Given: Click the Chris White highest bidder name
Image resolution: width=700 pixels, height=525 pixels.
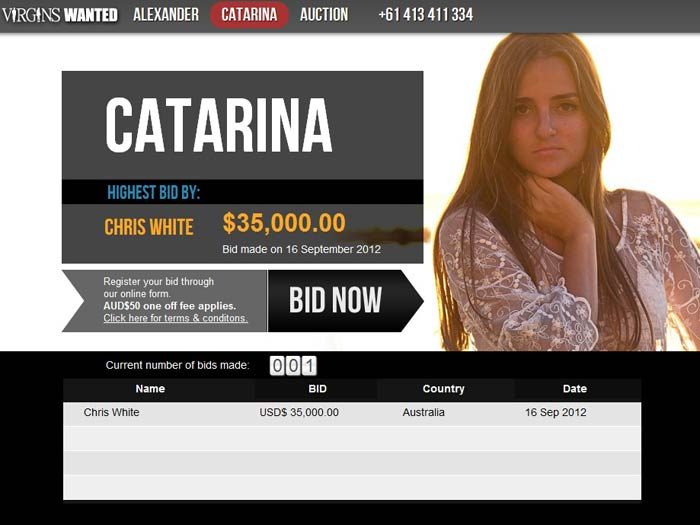Looking at the screenshot, I should [149, 227].
